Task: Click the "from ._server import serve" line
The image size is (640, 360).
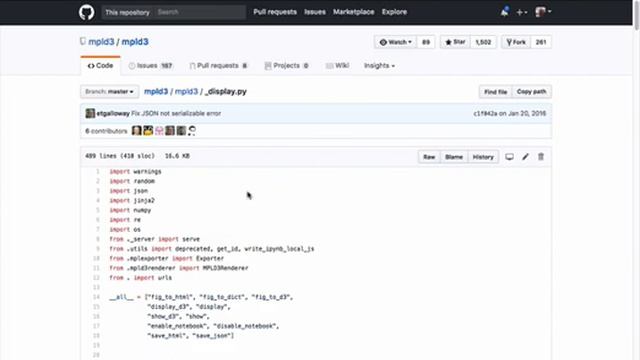Action: (154, 239)
